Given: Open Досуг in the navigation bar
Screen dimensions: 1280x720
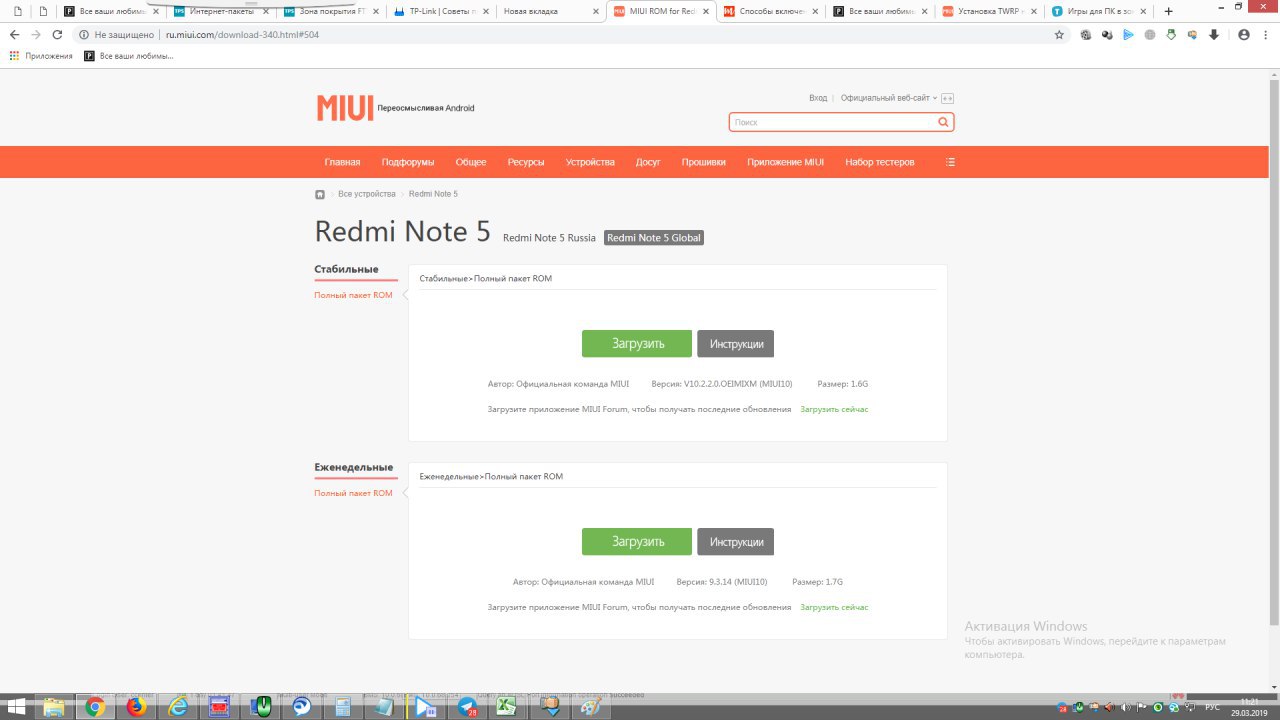Looking at the screenshot, I should pyautogui.click(x=648, y=162).
